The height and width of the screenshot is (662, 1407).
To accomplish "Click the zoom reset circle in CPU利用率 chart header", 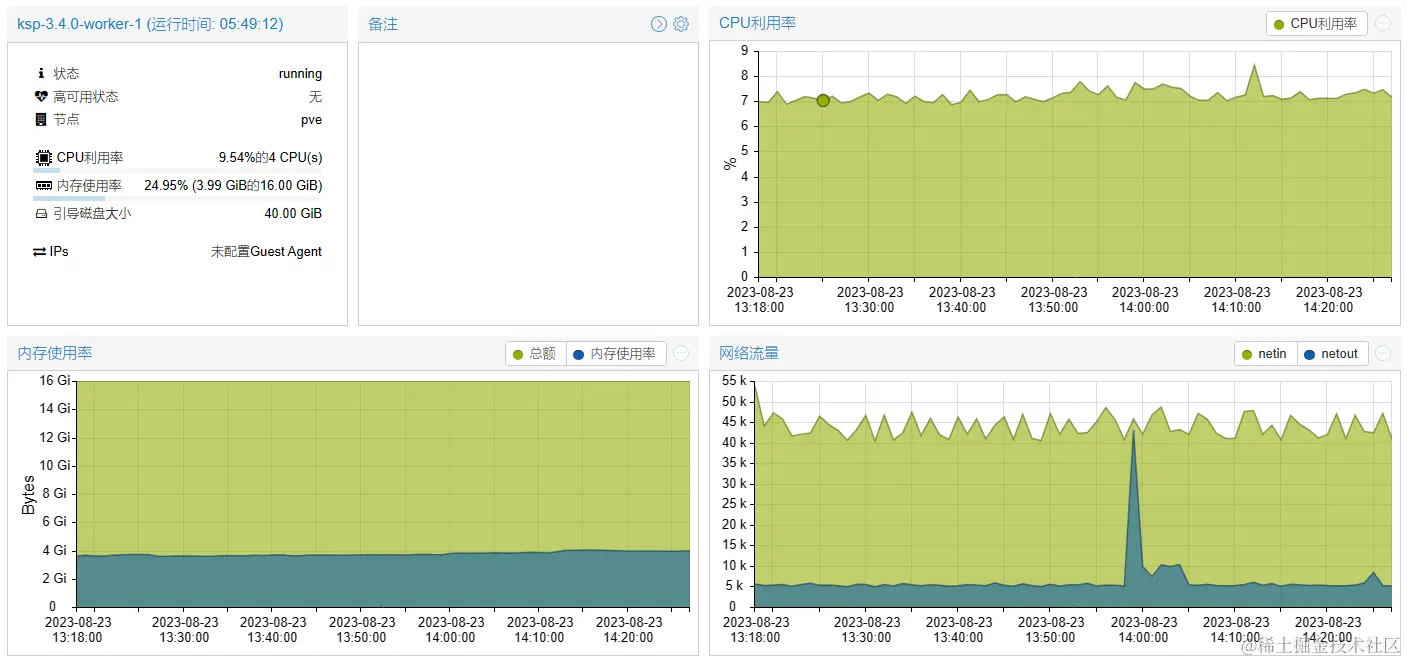I will (x=1383, y=23).
